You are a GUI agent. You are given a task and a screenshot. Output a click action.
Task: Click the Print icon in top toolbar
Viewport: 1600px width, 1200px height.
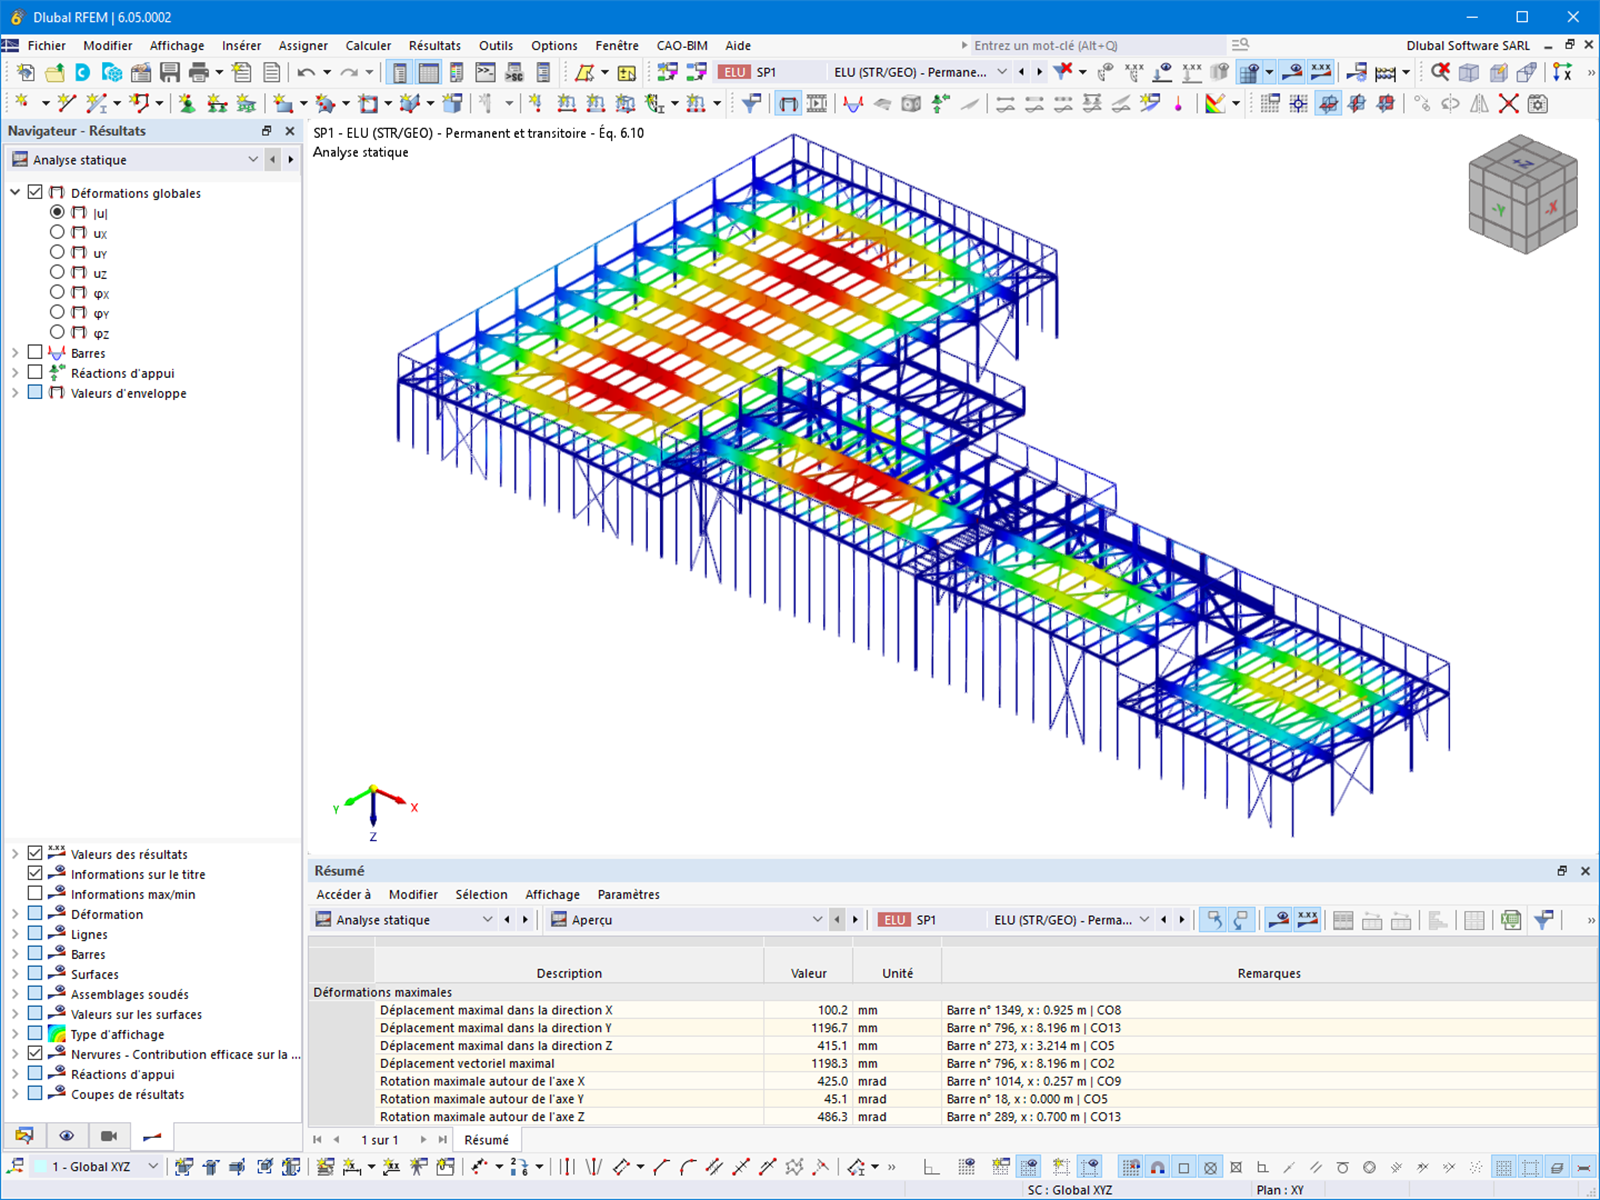point(199,72)
